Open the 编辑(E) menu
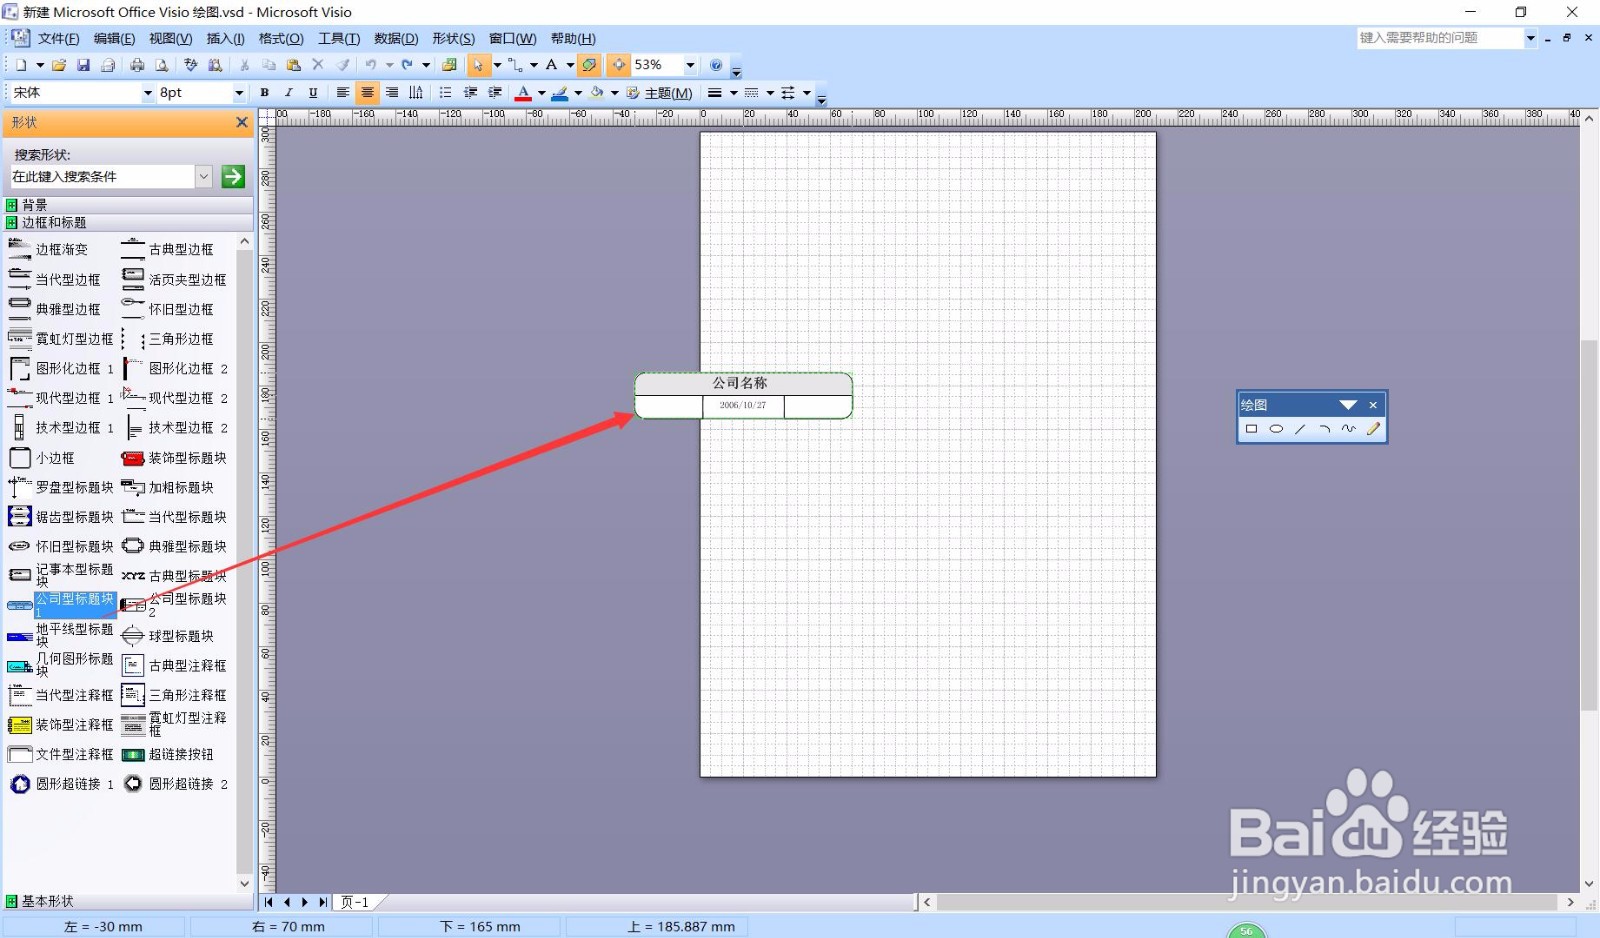This screenshot has height=938, width=1600. coord(114,38)
